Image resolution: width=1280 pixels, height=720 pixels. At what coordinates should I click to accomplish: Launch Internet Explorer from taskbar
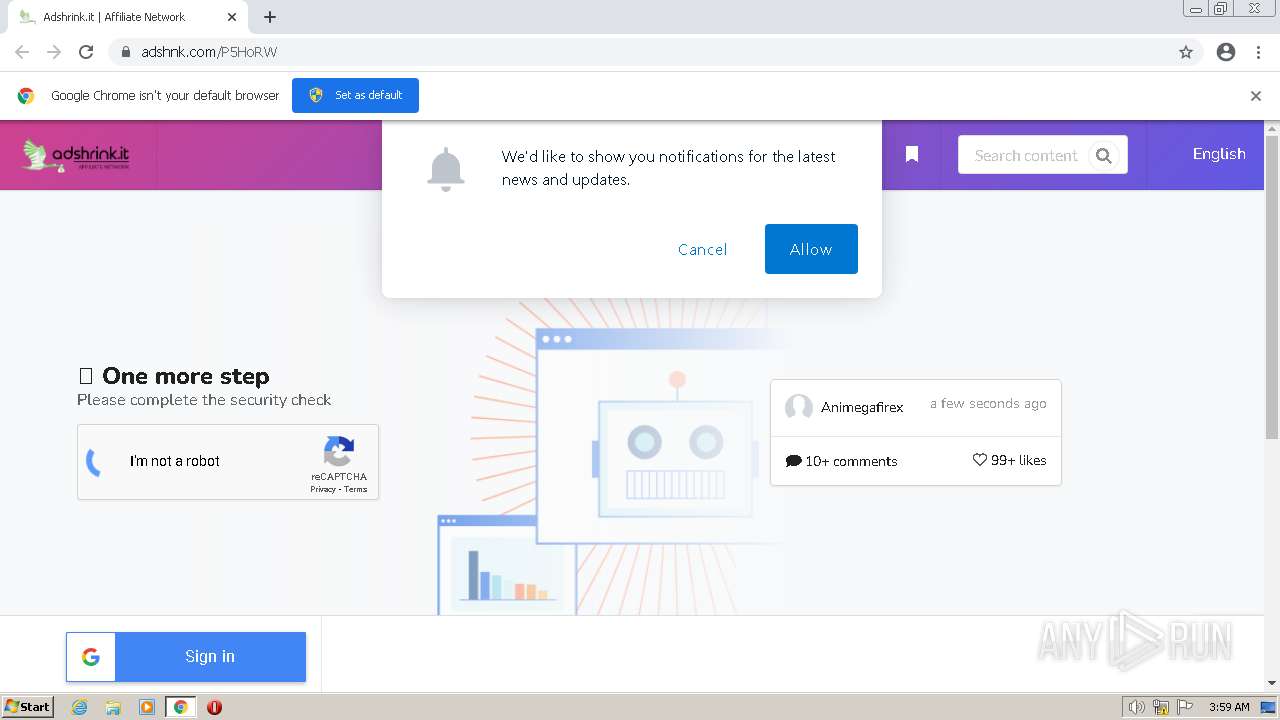80,707
